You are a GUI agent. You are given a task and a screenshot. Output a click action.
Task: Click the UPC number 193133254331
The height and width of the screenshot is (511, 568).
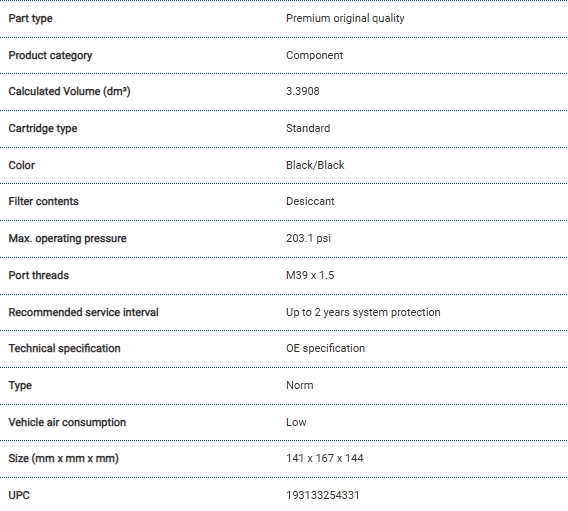[322, 495]
